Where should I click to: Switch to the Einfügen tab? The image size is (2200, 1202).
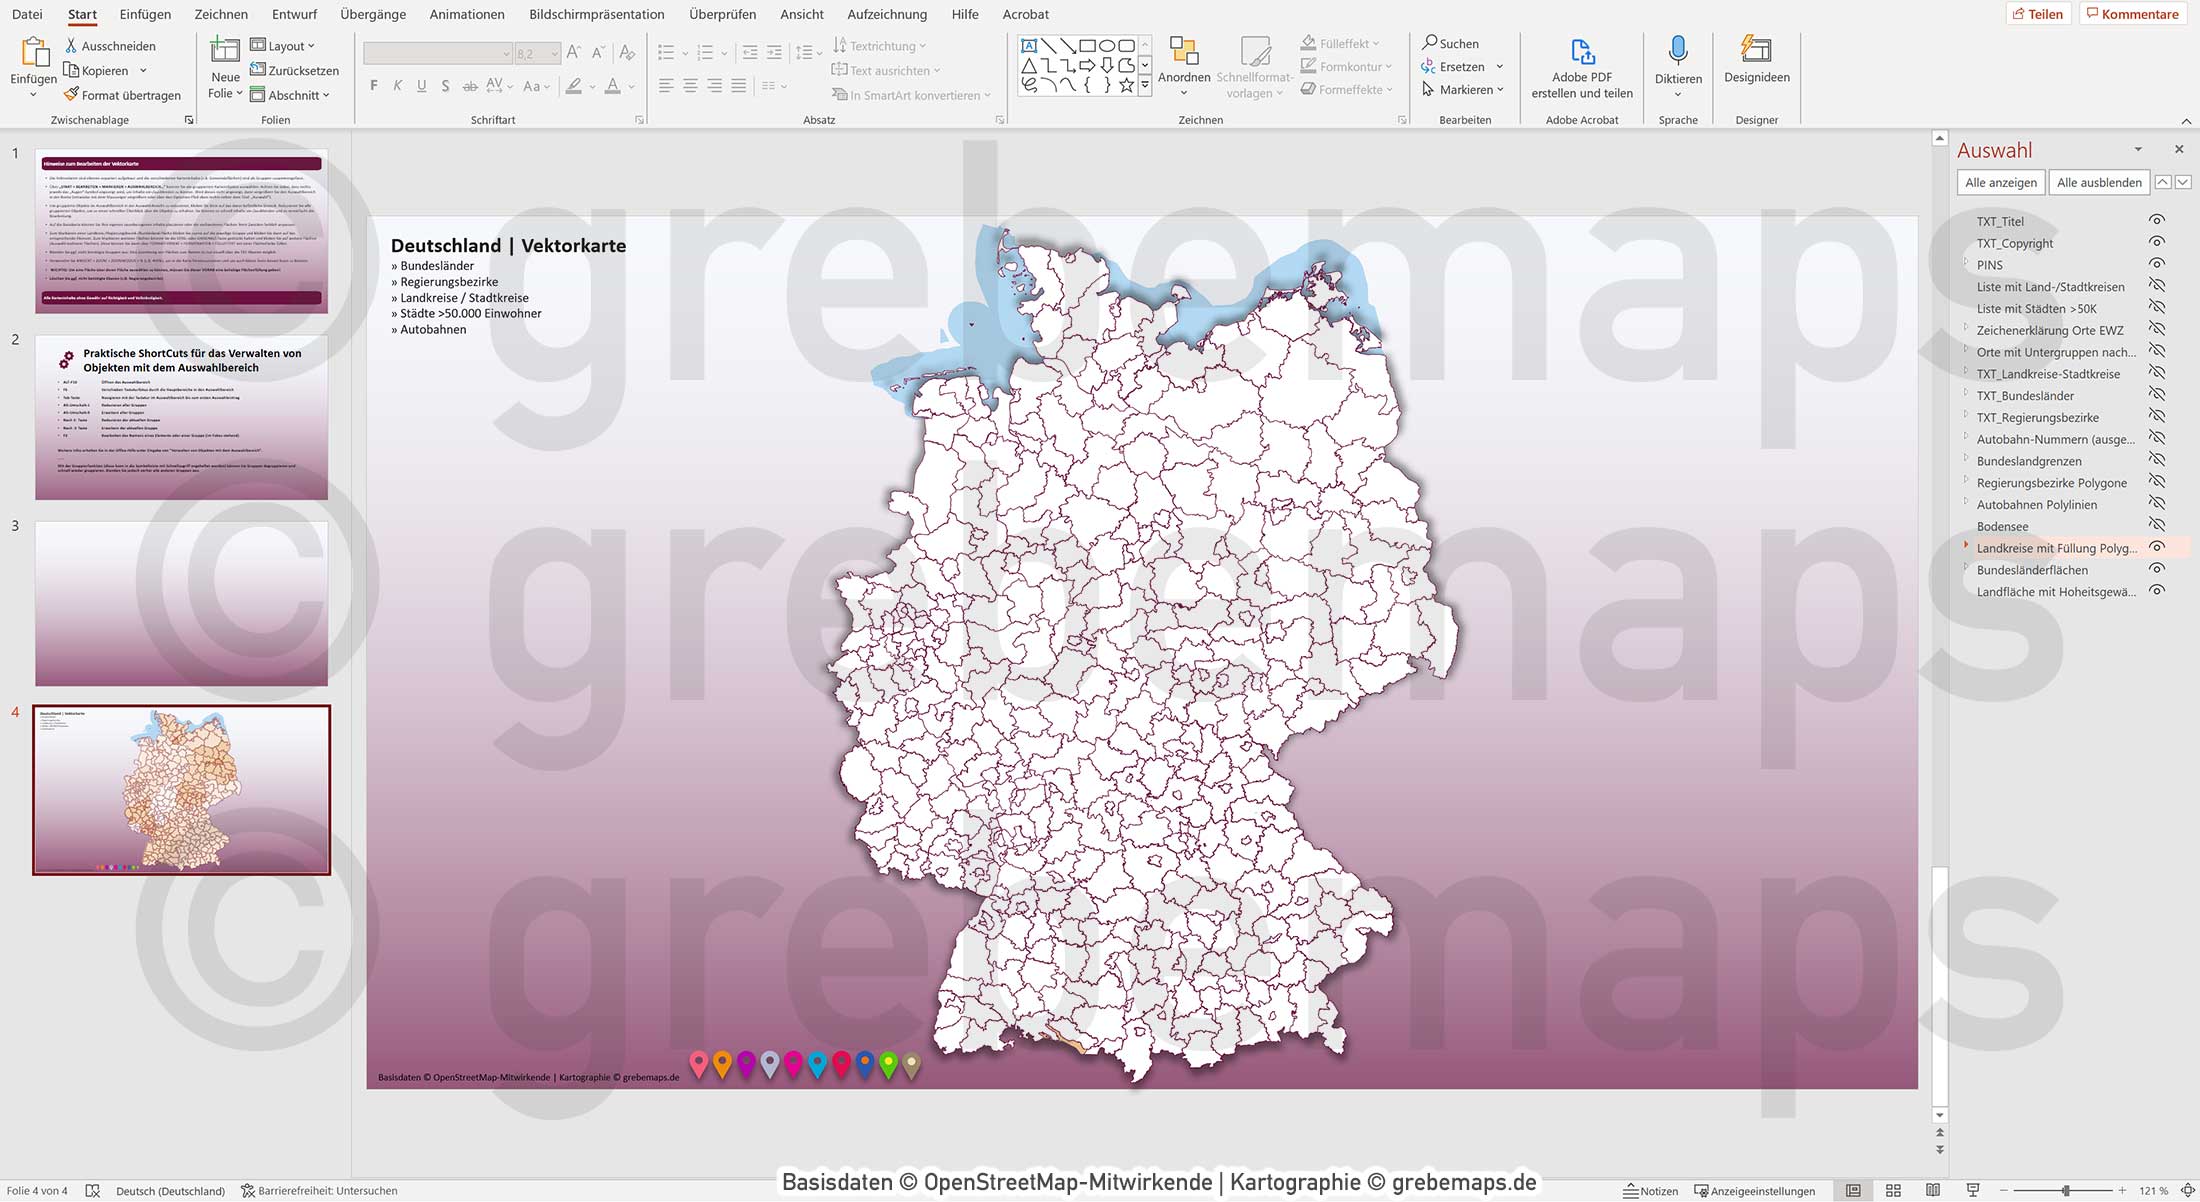coord(144,14)
